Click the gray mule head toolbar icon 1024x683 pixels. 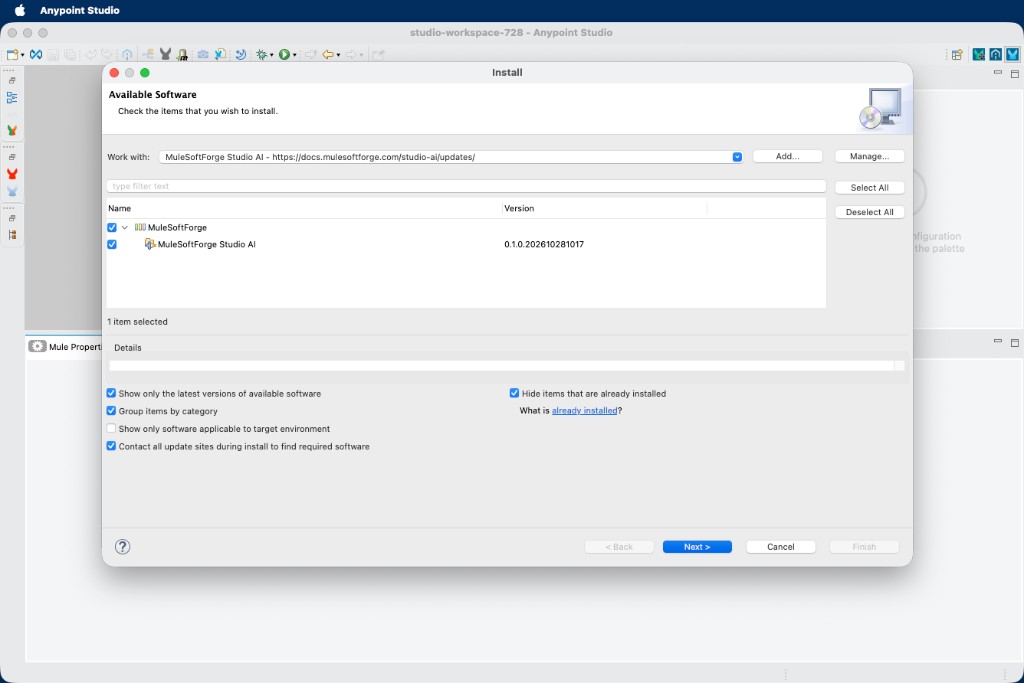coord(166,55)
